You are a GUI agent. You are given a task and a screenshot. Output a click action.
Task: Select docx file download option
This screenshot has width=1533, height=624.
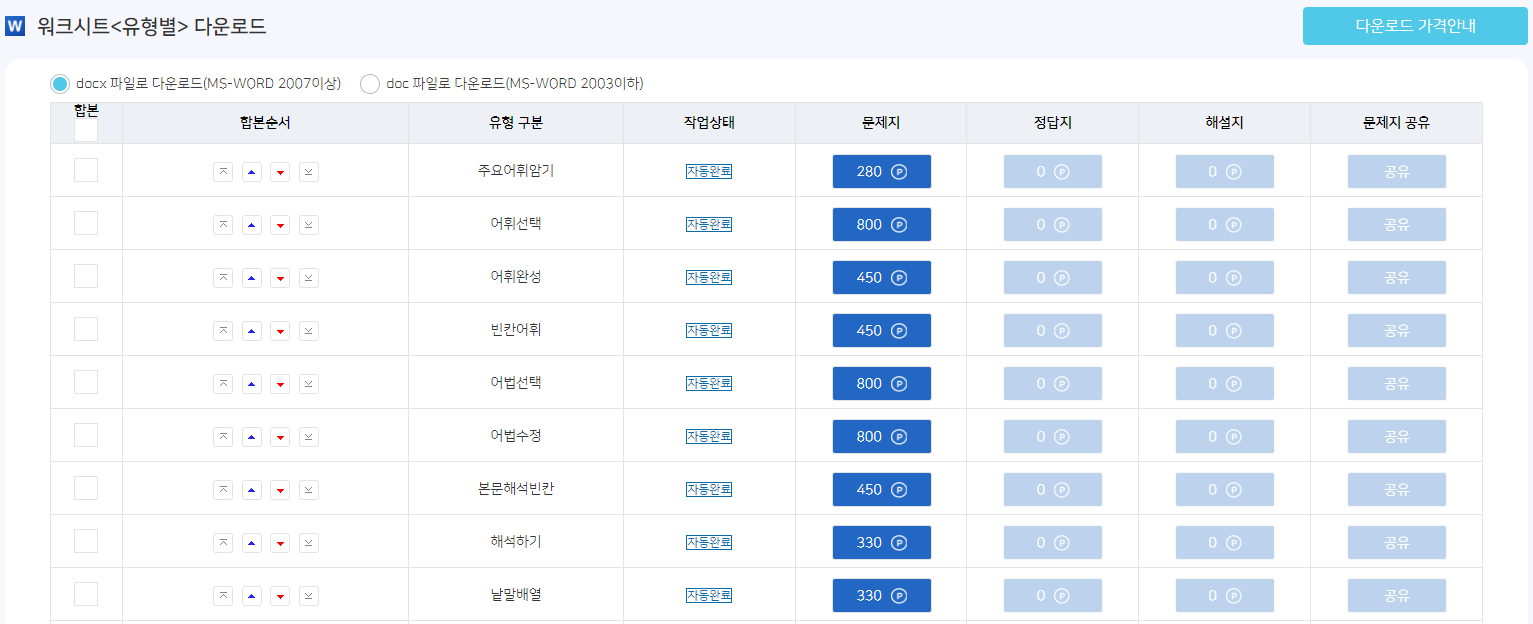click(x=60, y=84)
